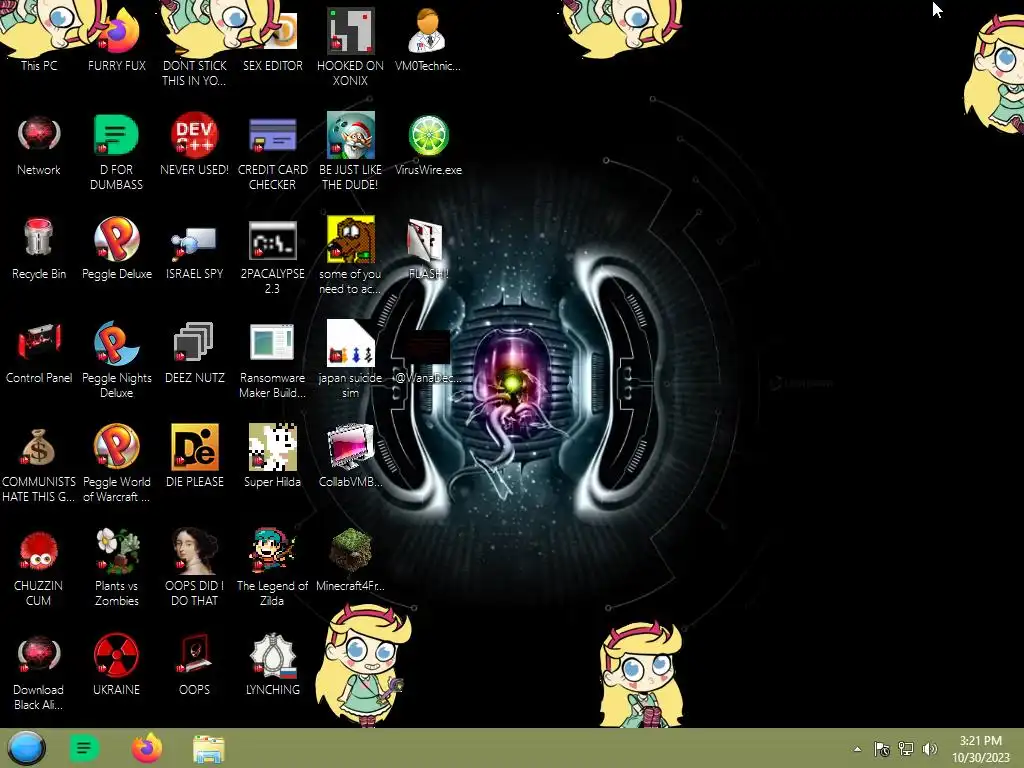Image resolution: width=1024 pixels, height=768 pixels.
Task: Select the Network desktop icon
Action: coord(39,145)
